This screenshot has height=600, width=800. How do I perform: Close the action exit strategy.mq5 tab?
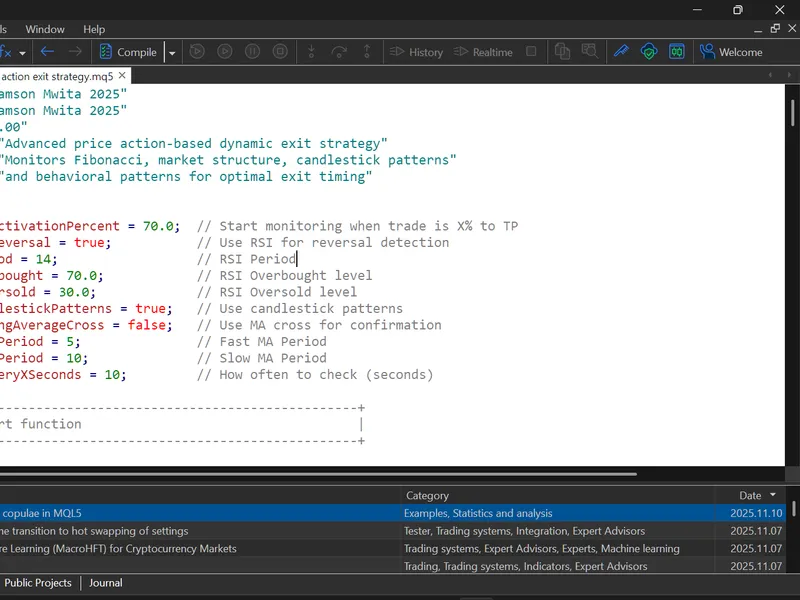tap(122, 76)
